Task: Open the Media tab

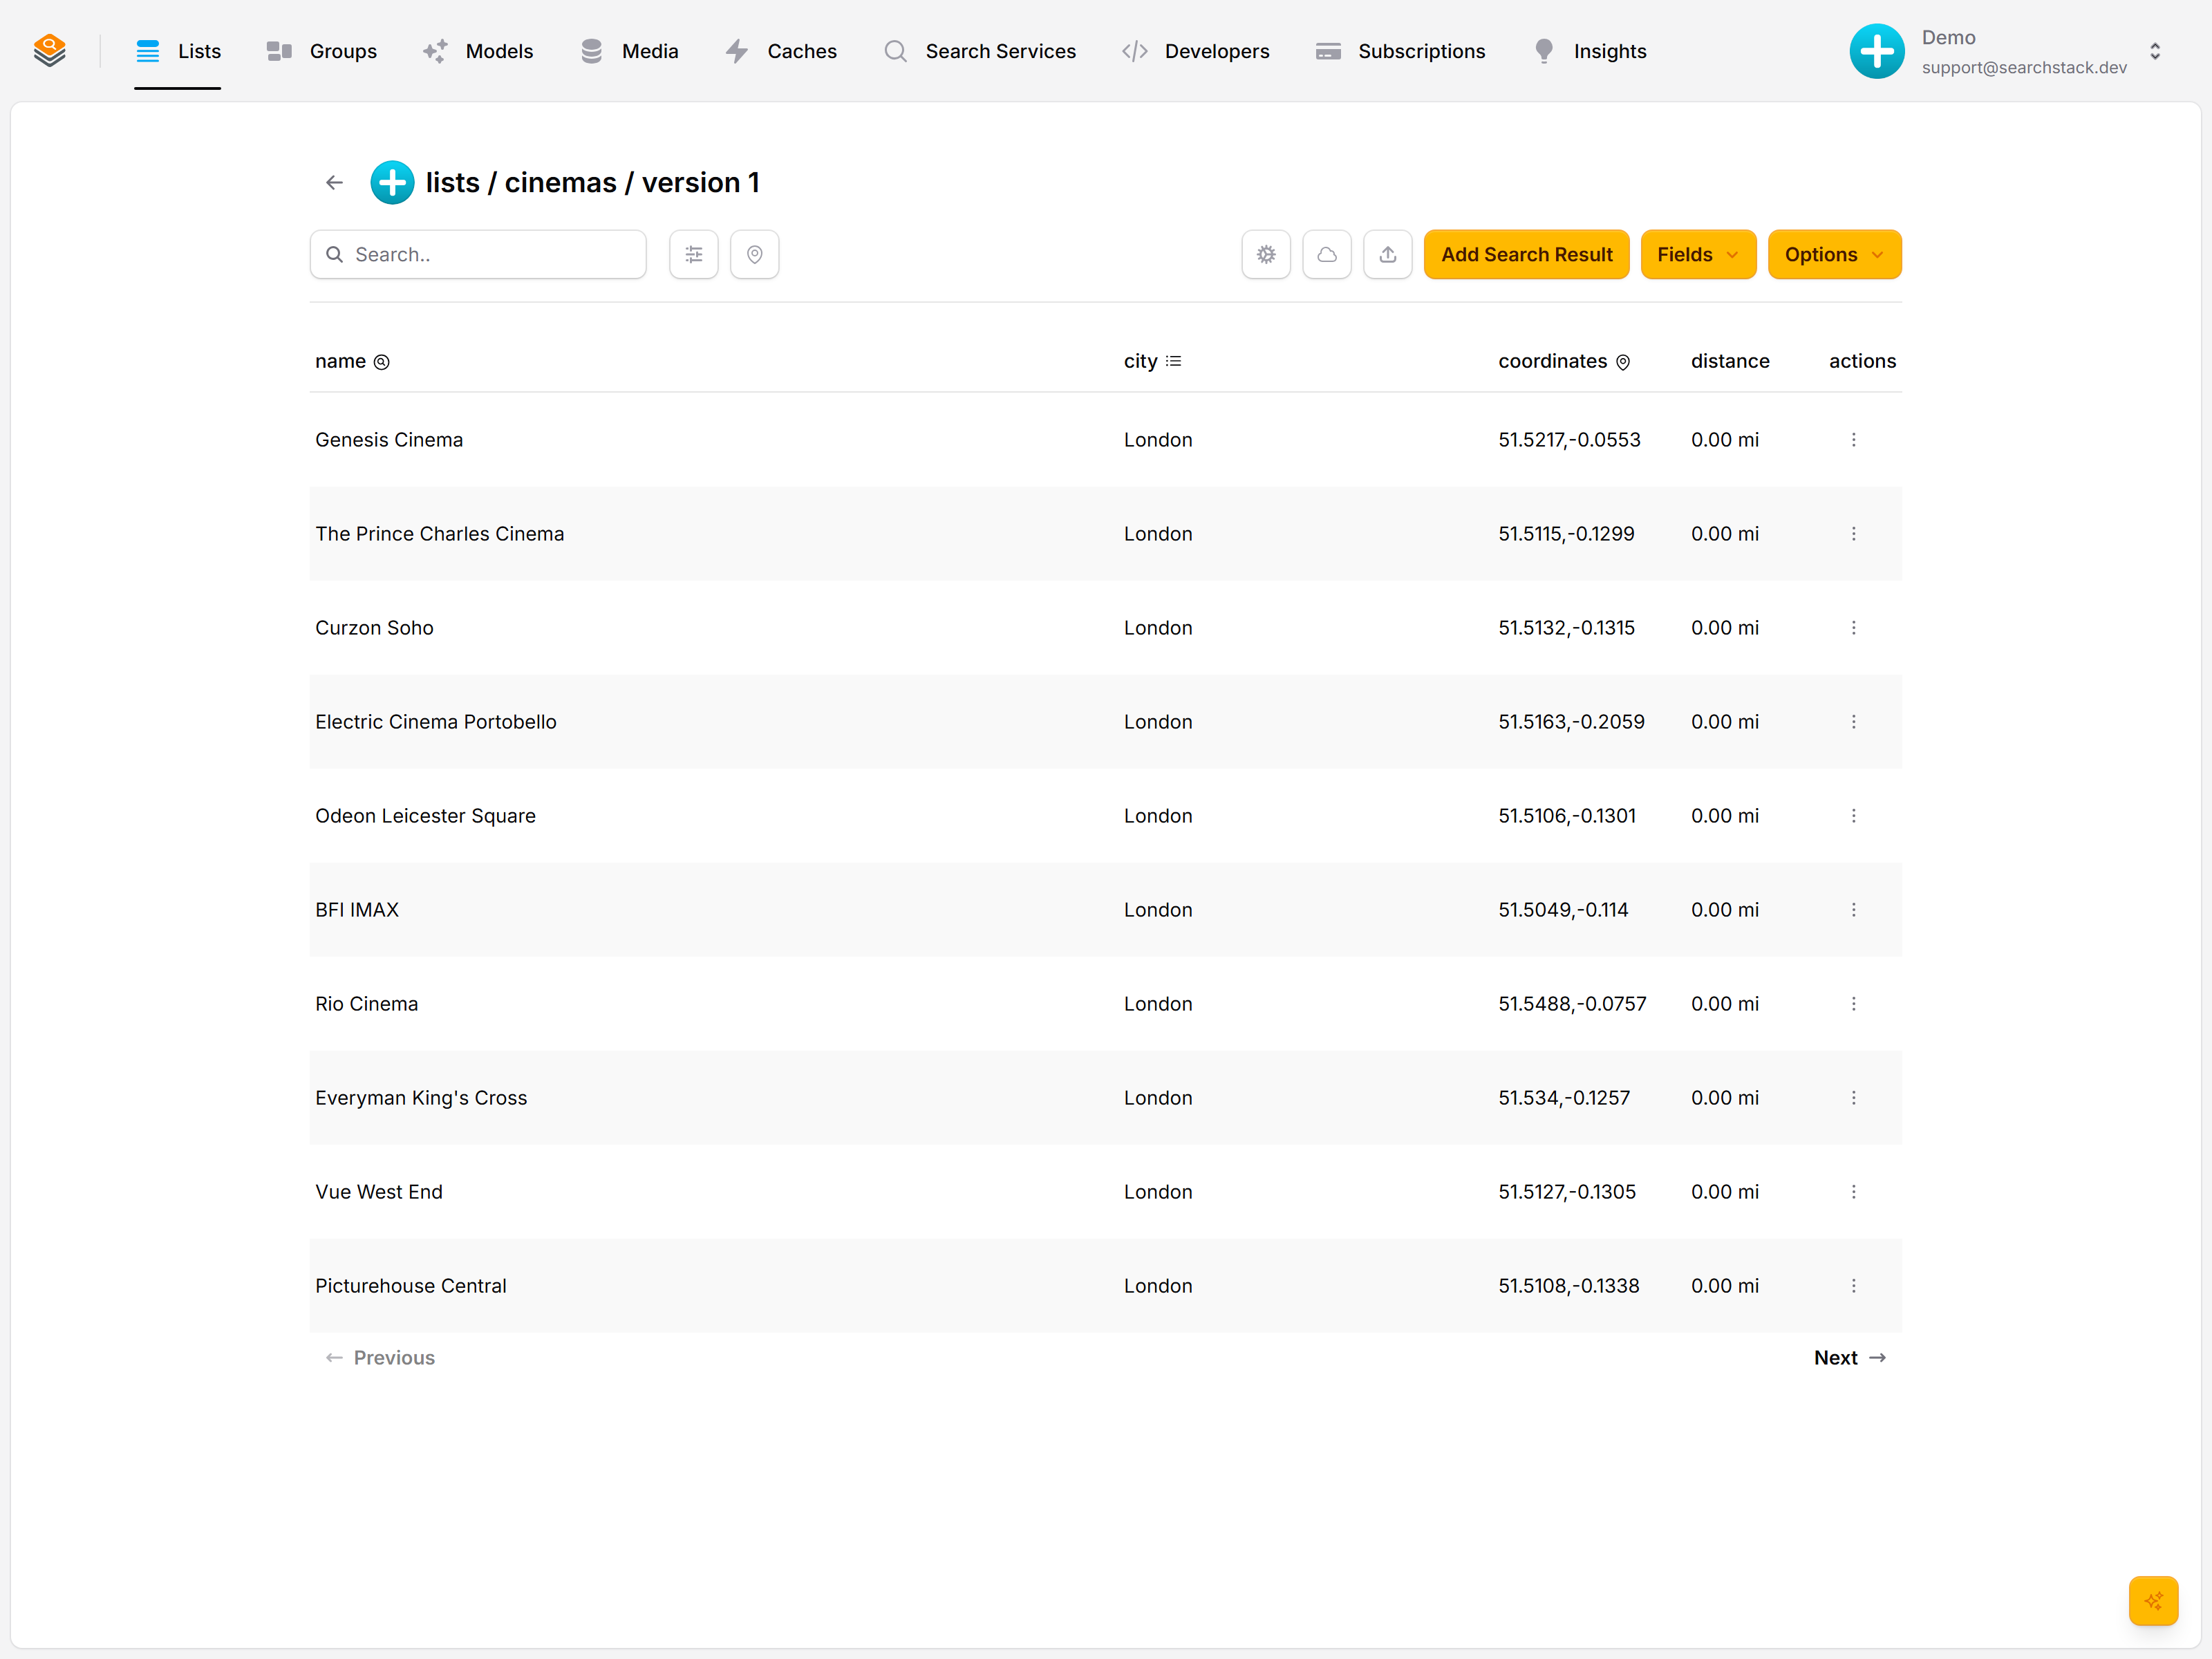Action: click(x=629, y=51)
